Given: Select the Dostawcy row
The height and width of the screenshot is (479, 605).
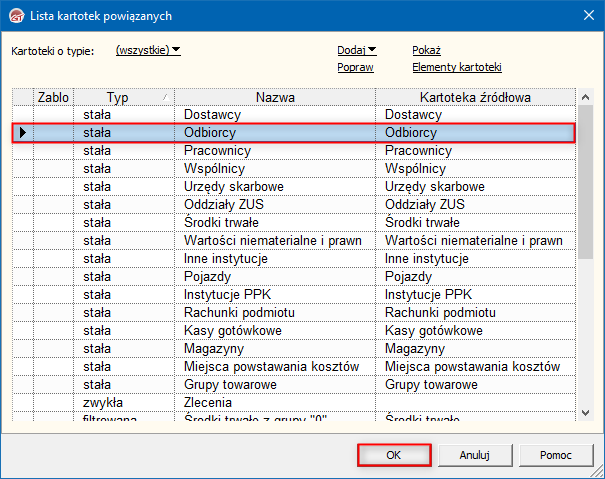Looking at the screenshot, I should (275, 115).
